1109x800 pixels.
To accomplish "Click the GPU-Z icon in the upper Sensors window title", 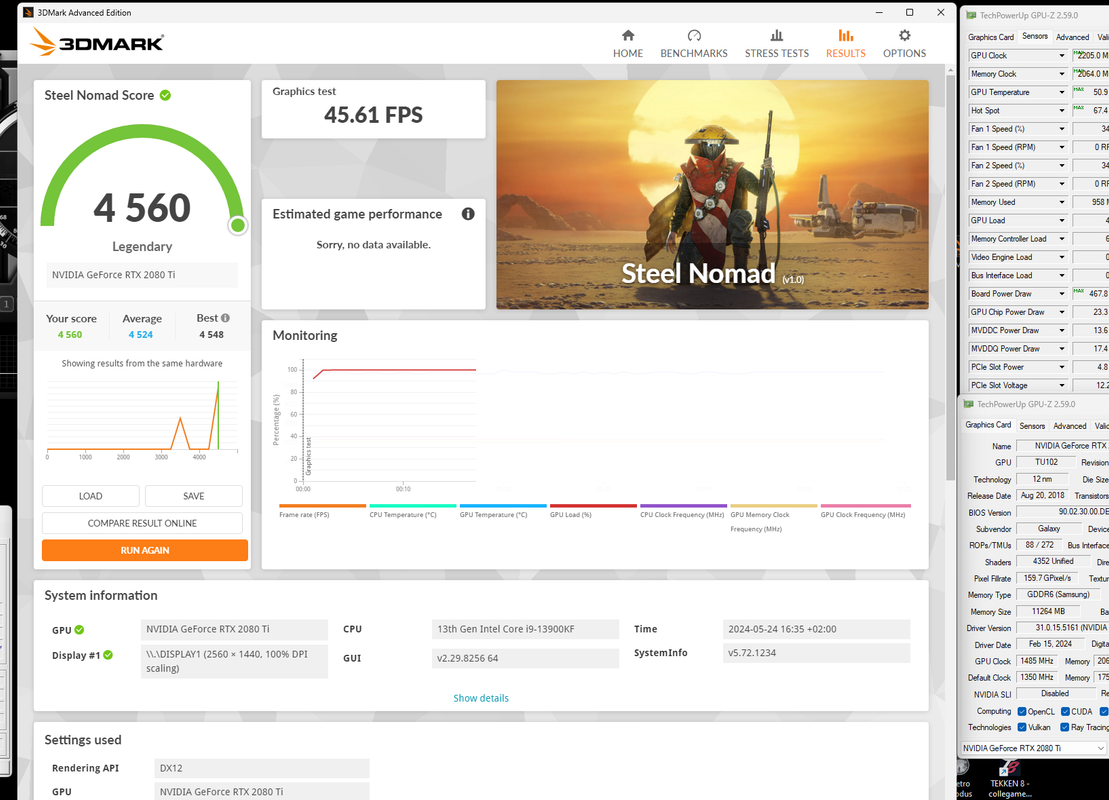I will [x=971, y=15].
